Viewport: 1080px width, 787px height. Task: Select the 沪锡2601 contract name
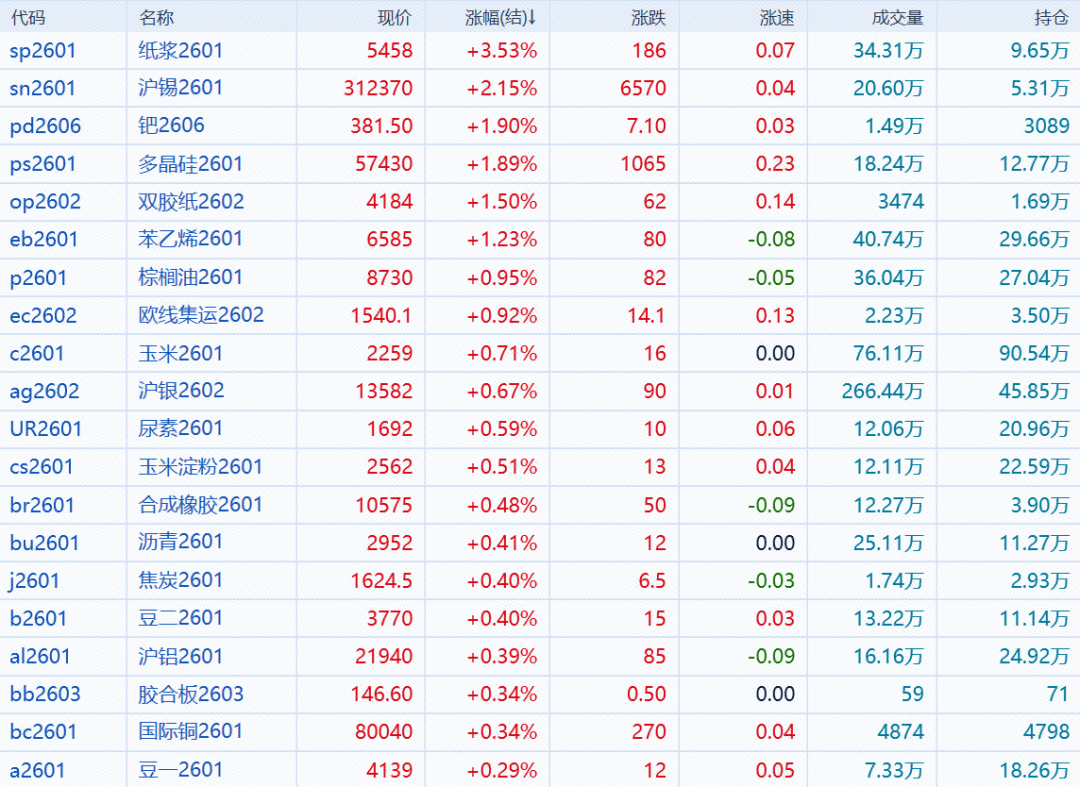[x=180, y=88]
